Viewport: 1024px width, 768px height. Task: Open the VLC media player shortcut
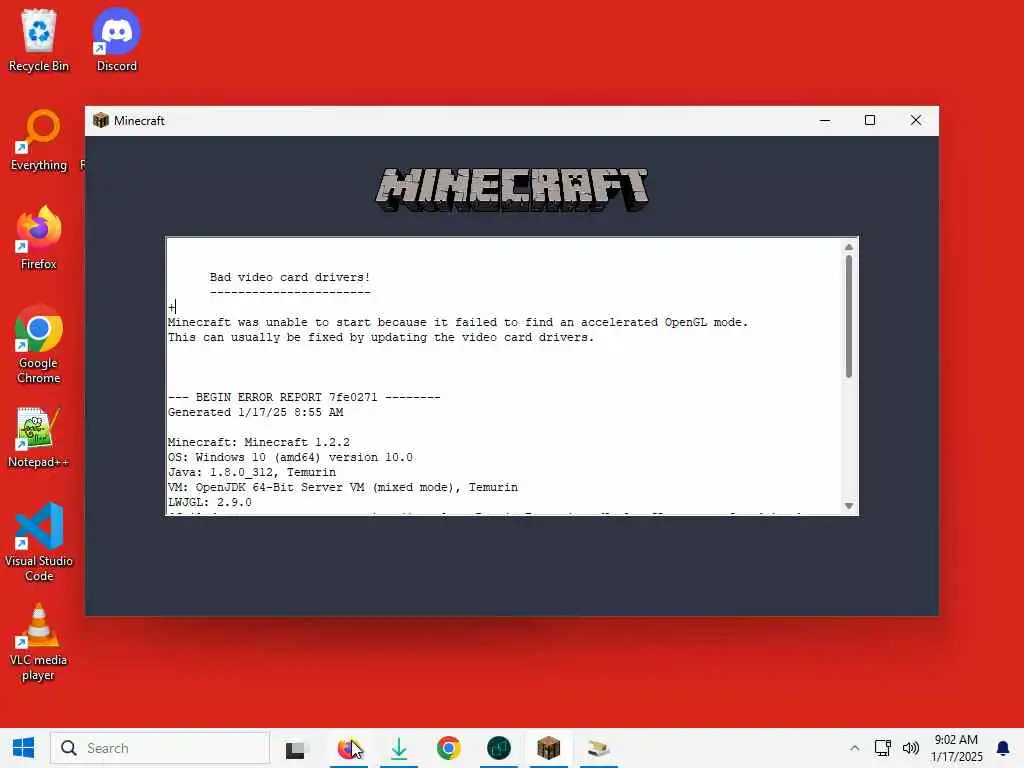click(39, 643)
